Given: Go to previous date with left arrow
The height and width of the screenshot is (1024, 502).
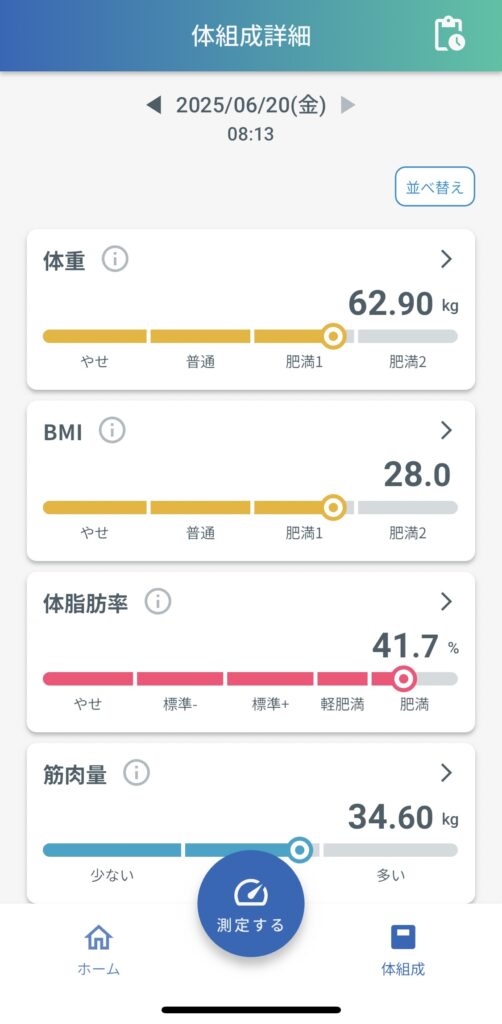Looking at the screenshot, I should pos(154,105).
